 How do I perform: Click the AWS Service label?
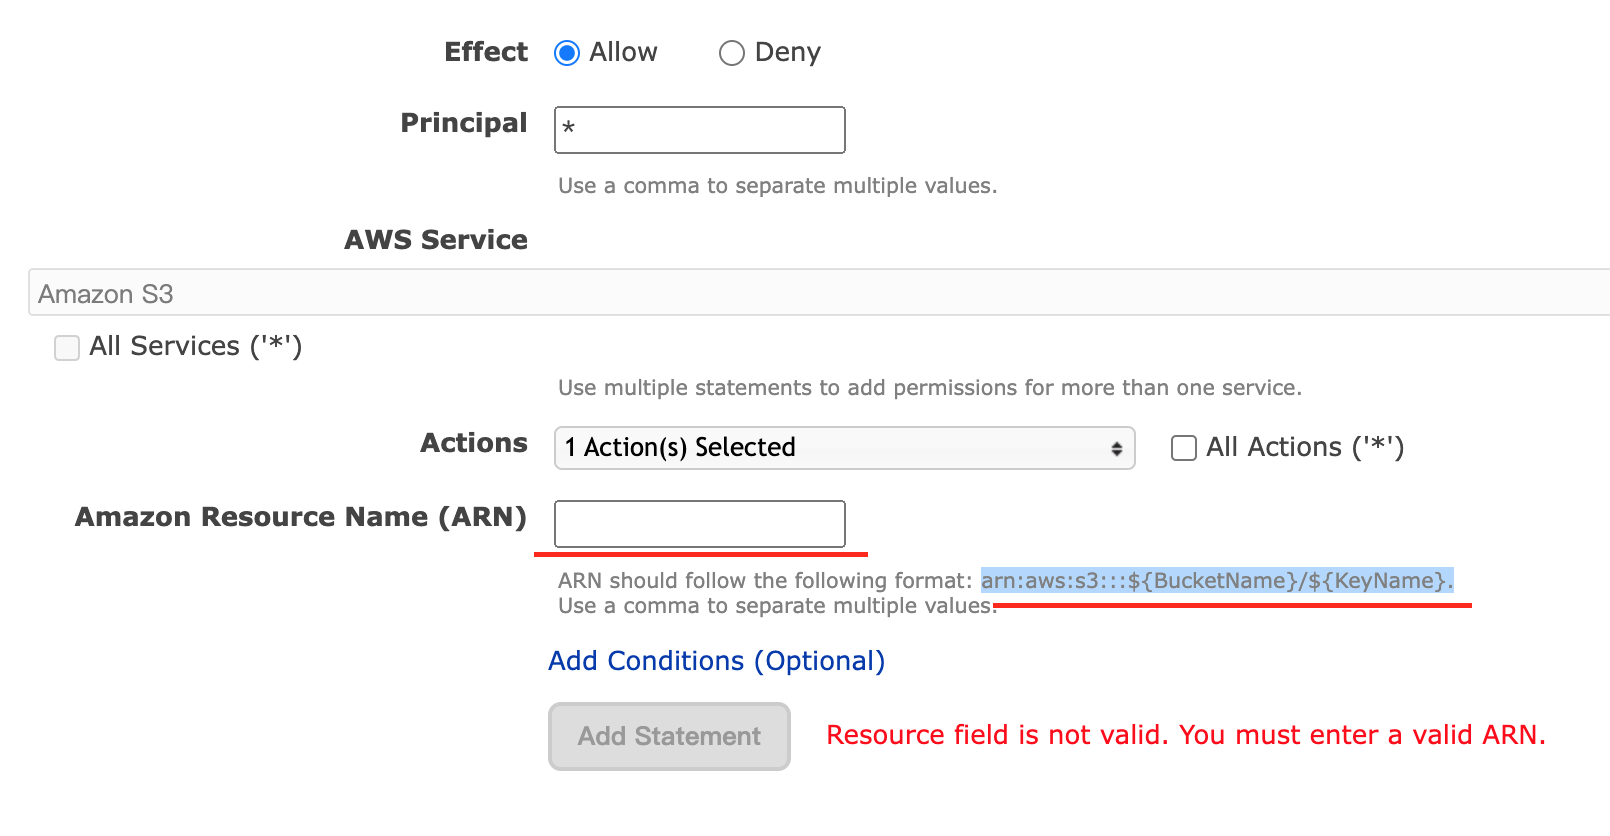tap(436, 240)
